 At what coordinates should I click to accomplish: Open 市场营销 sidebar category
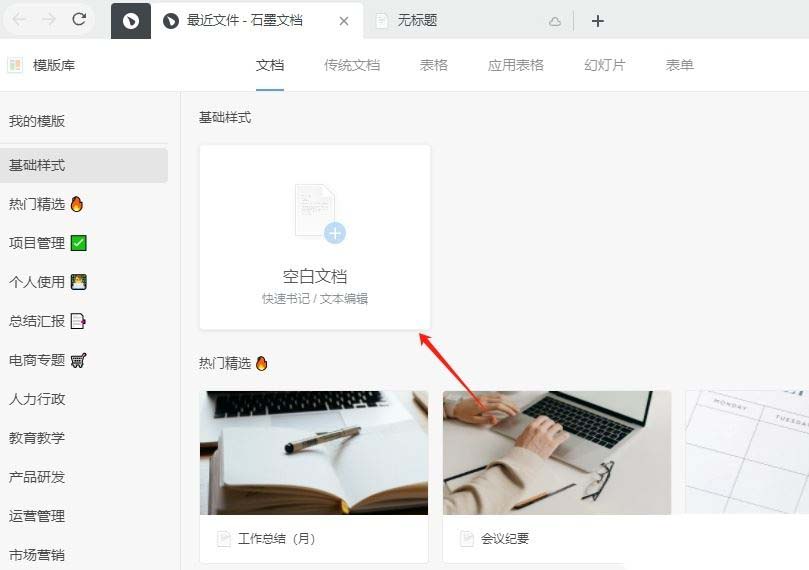pos(37,555)
